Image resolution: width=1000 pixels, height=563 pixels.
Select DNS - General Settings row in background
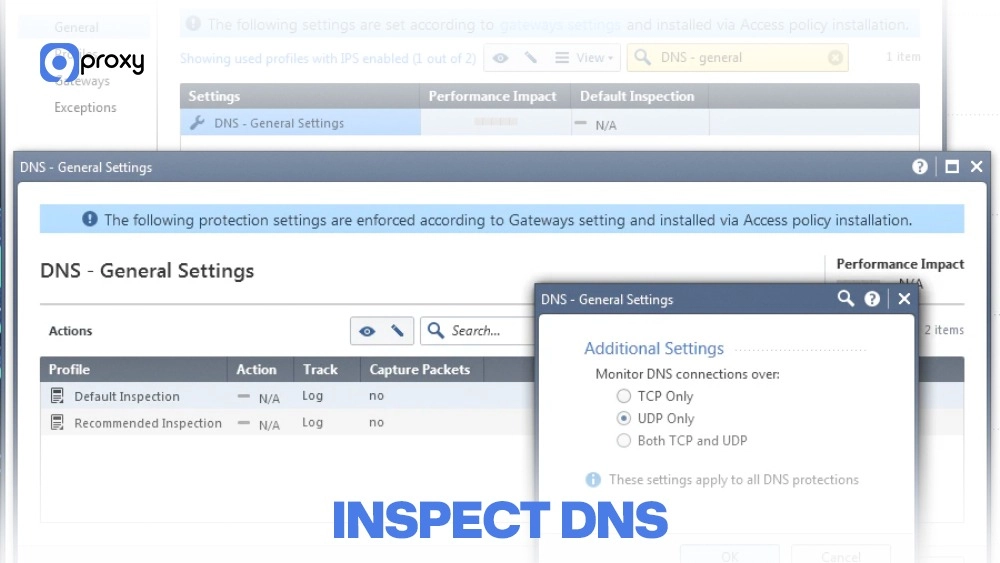click(x=550, y=122)
